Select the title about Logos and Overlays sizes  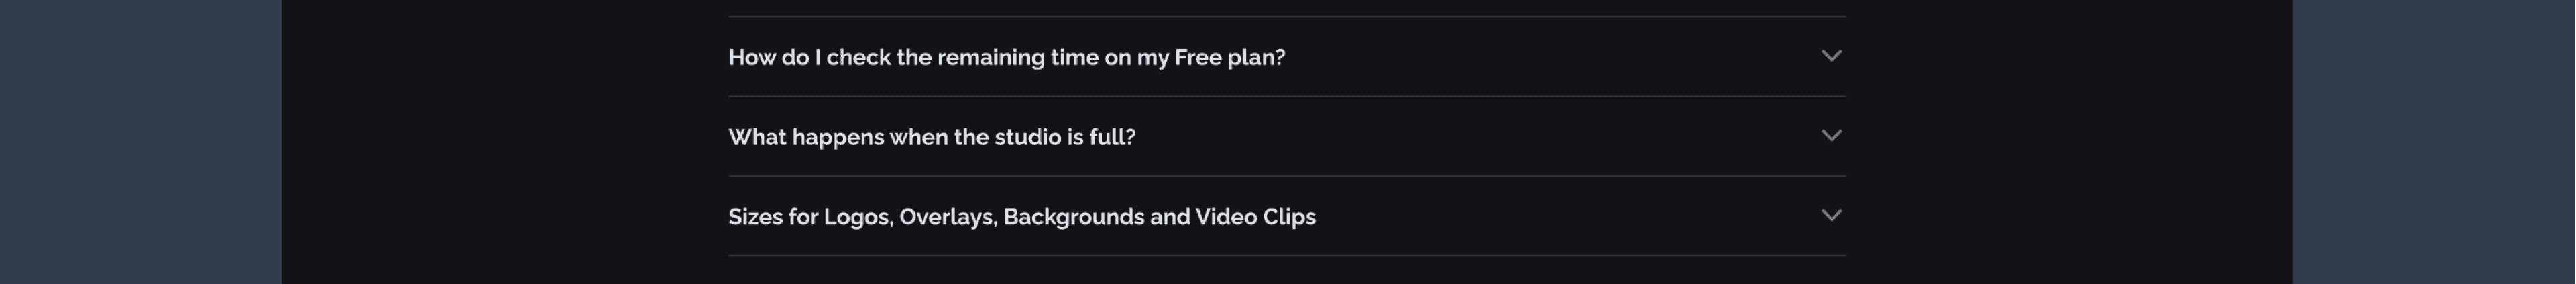tap(1021, 217)
